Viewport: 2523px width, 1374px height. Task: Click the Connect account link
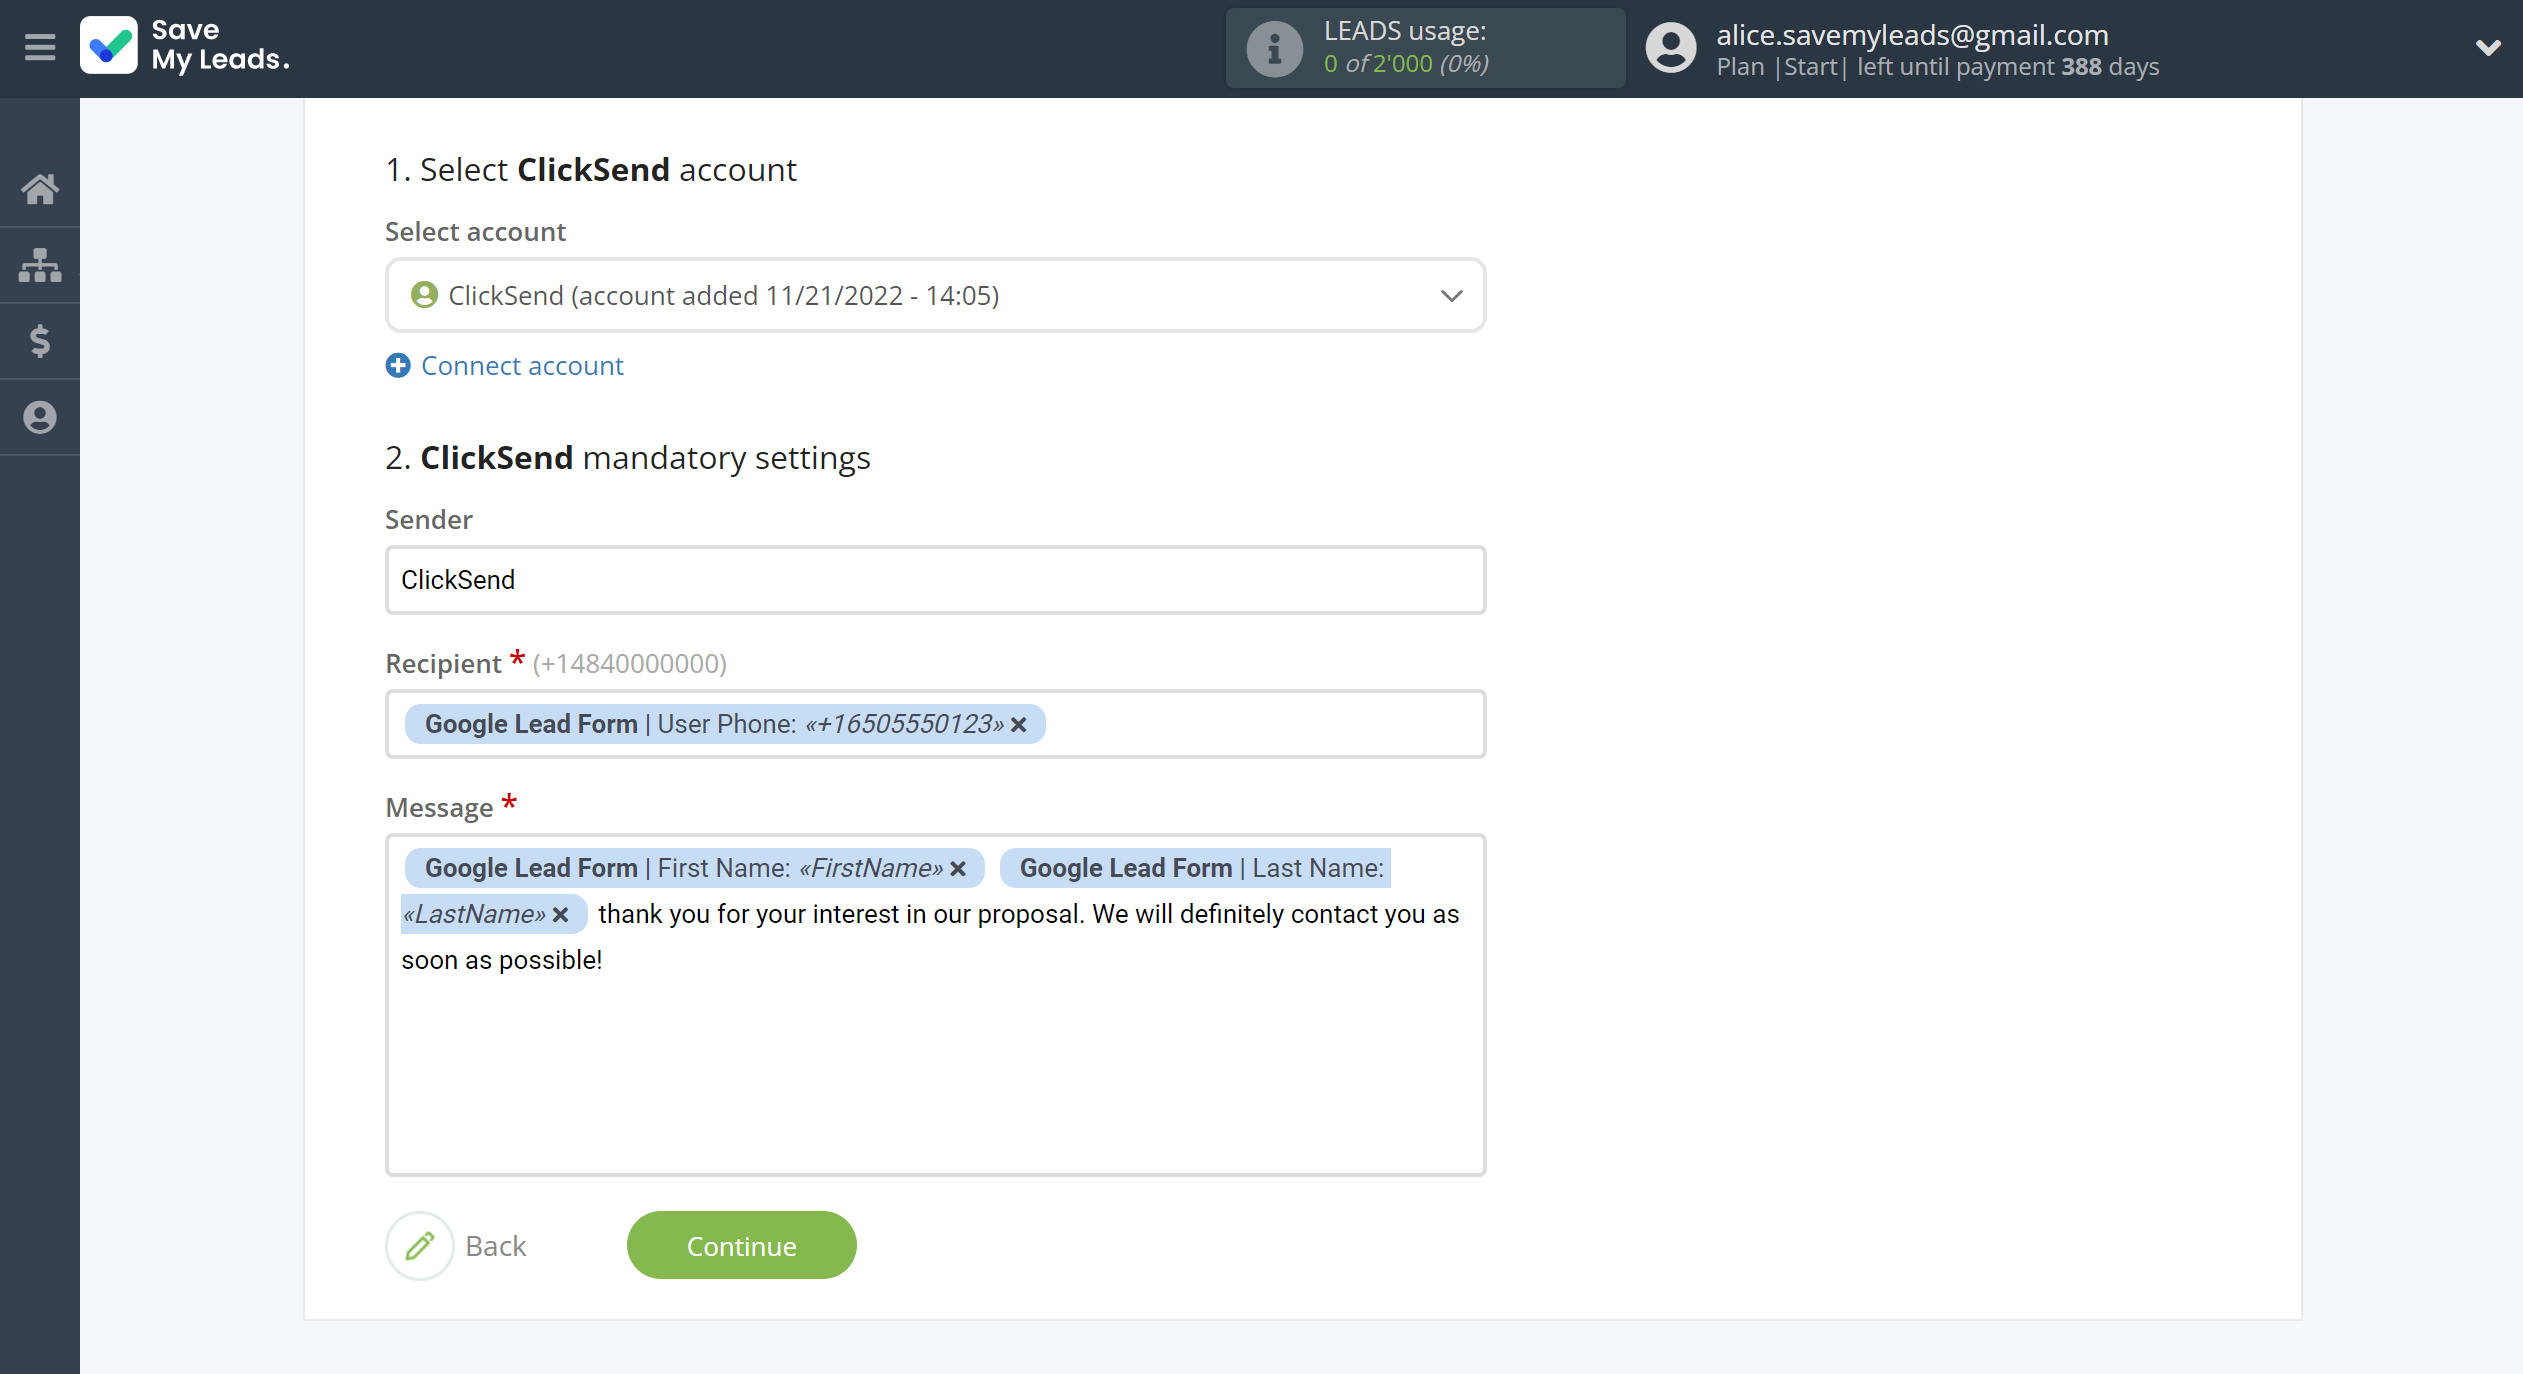(x=522, y=366)
